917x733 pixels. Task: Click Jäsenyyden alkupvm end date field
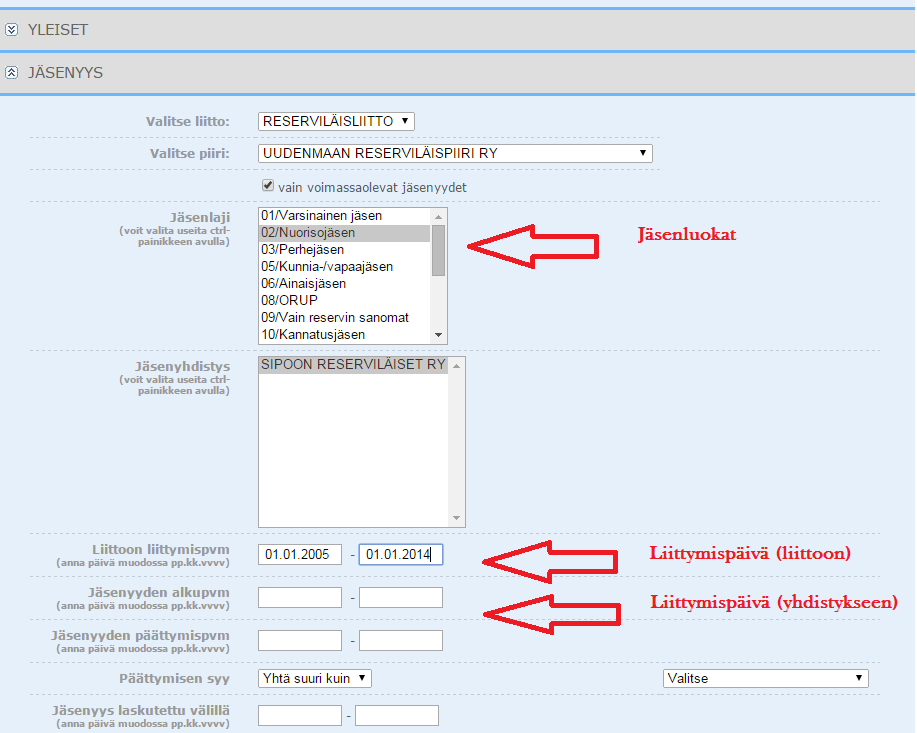point(401,597)
